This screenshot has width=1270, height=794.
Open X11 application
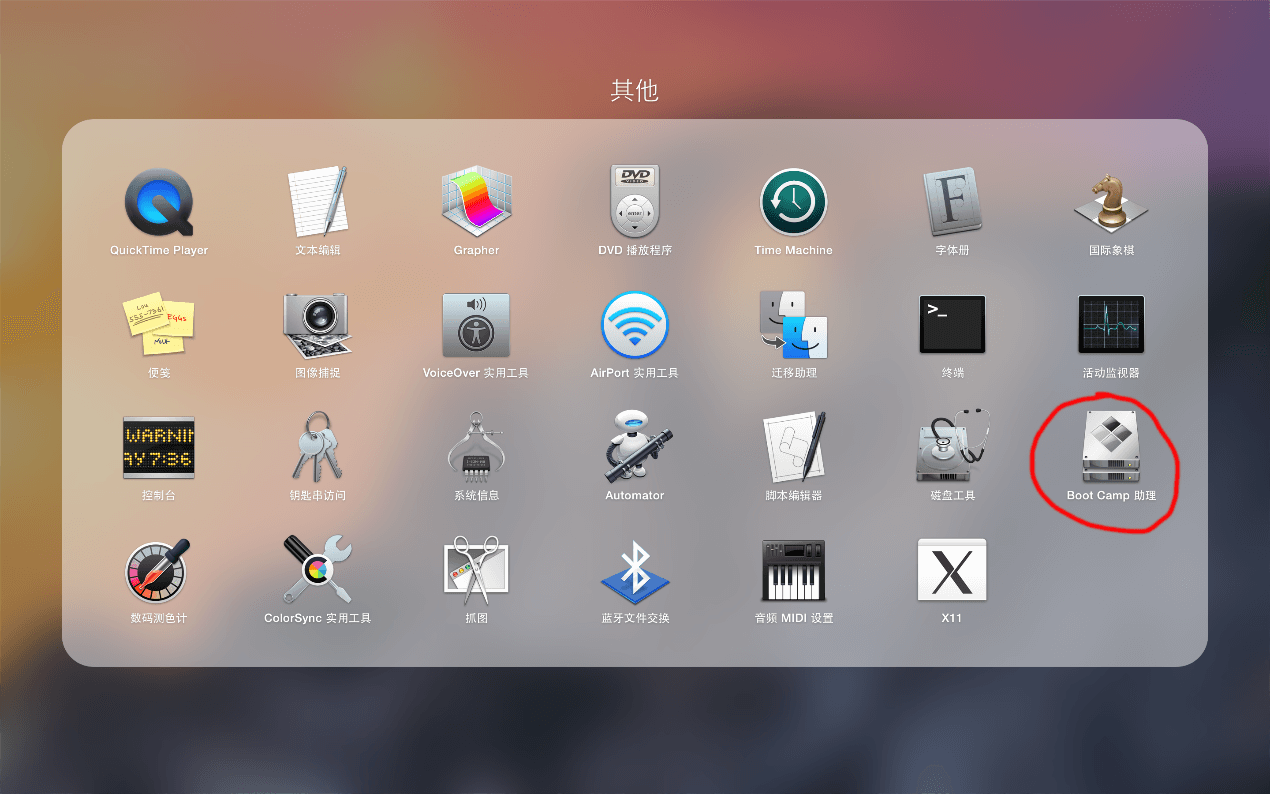click(952, 569)
